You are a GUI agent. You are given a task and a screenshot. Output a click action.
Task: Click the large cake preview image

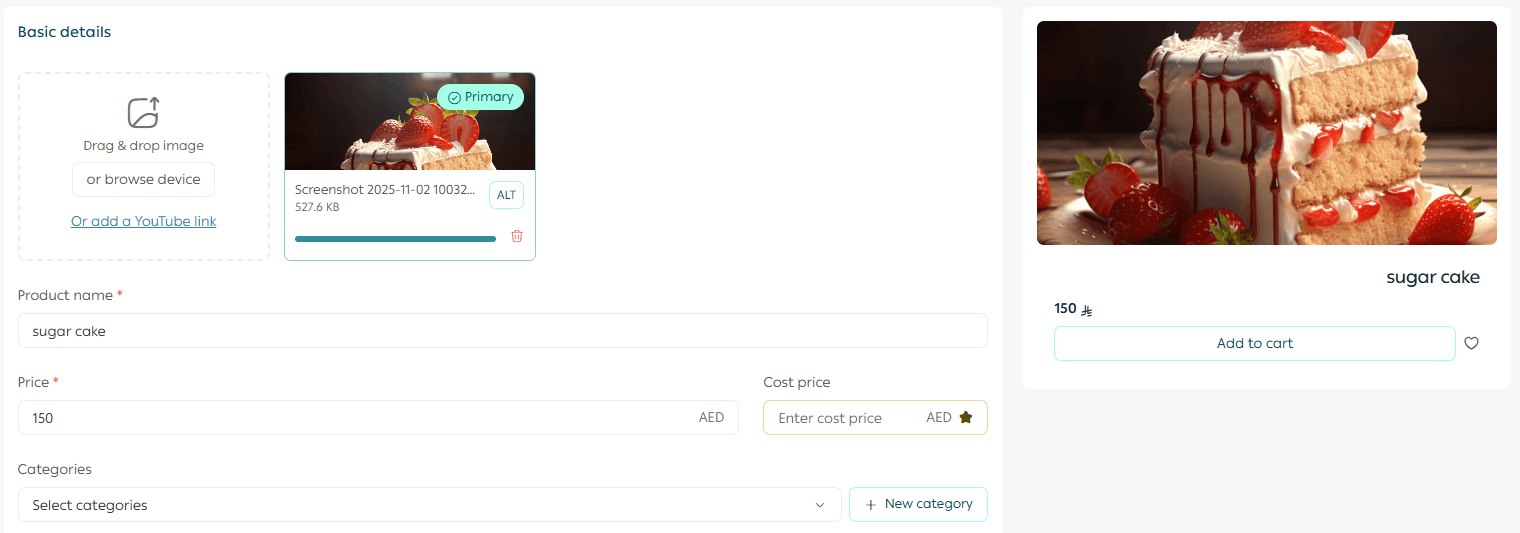(1266, 133)
